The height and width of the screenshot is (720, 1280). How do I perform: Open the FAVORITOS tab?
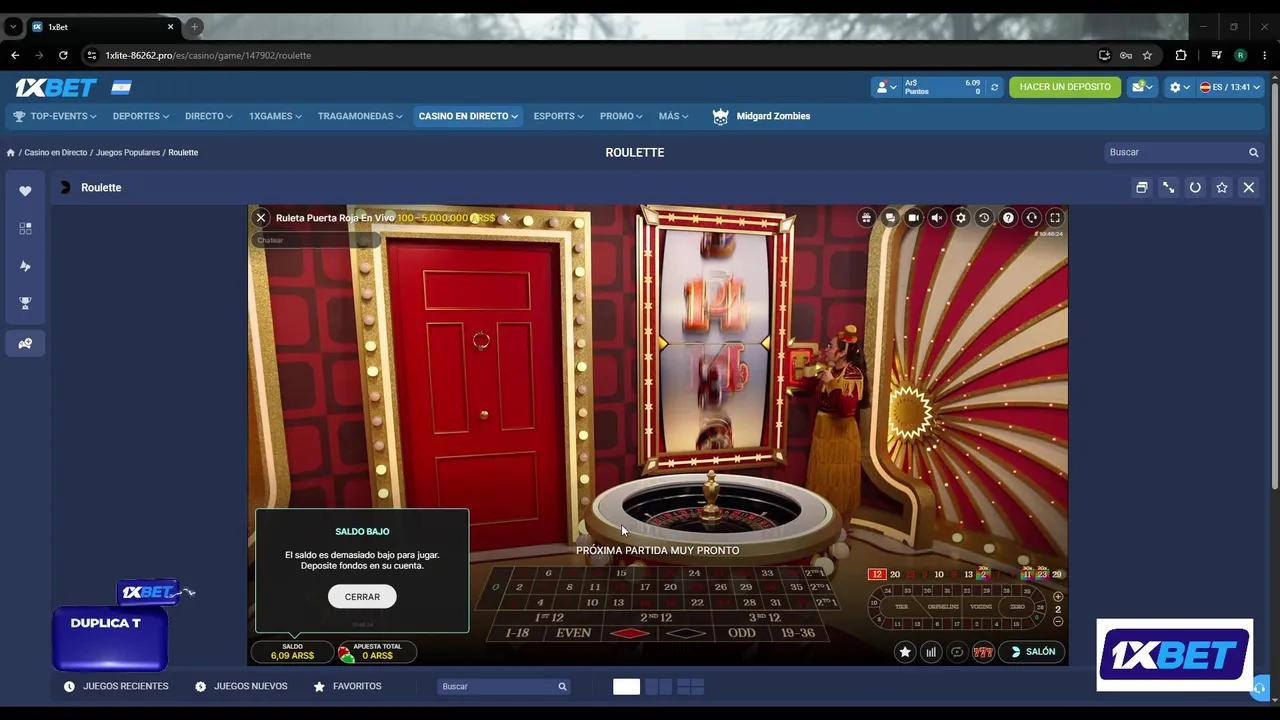tap(347, 687)
